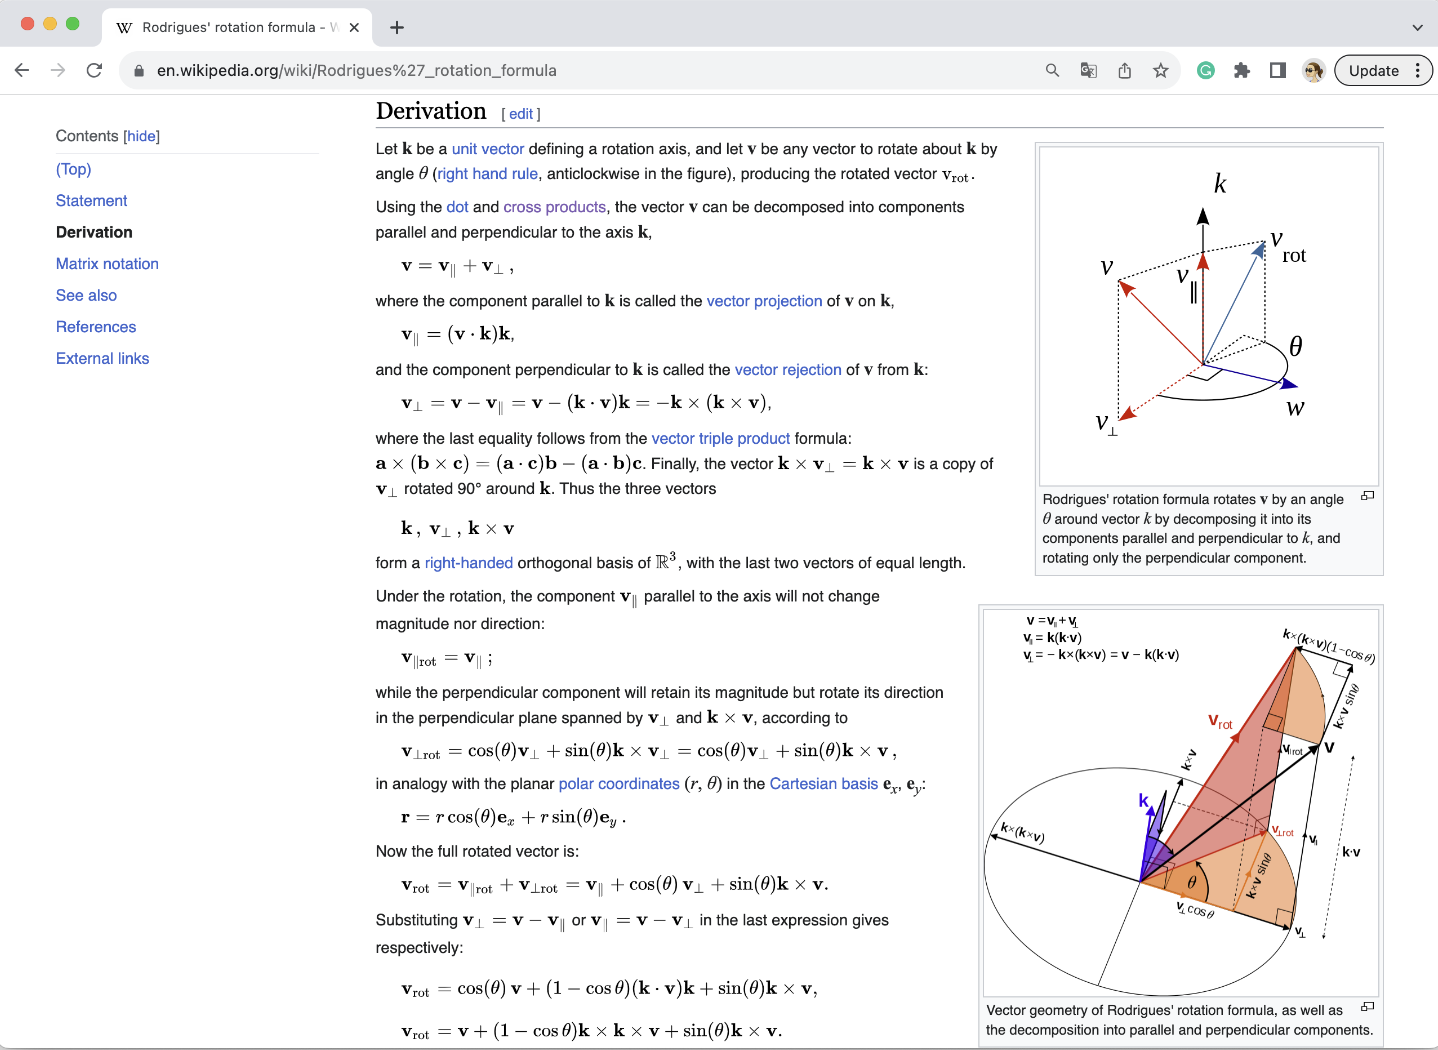Click the Update button

[x=1376, y=70]
